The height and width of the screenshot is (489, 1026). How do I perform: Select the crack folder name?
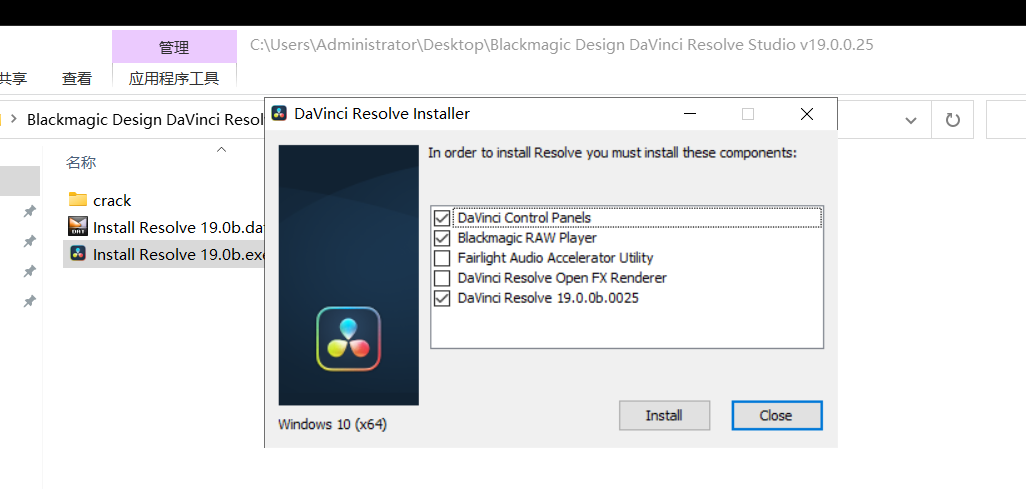[112, 200]
